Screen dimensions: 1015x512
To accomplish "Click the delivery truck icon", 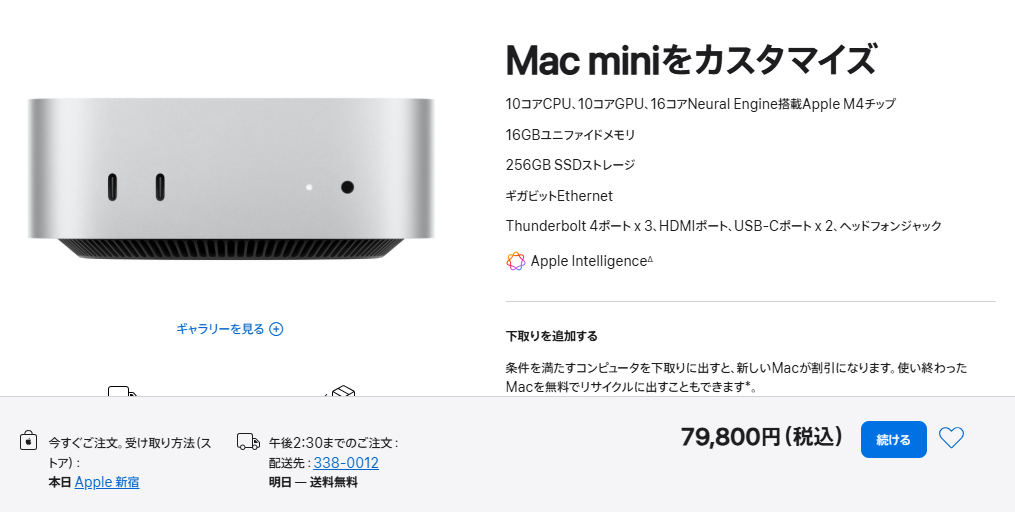I will coord(248,441).
